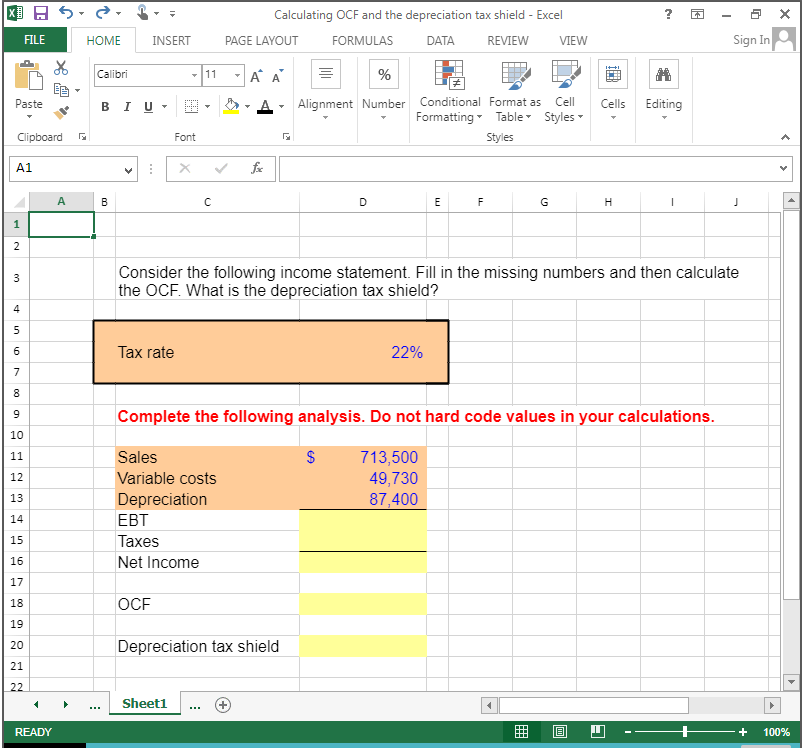Open Format as Table gallery
Image resolution: width=803 pixels, height=749 pixels.
(x=515, y=75)
